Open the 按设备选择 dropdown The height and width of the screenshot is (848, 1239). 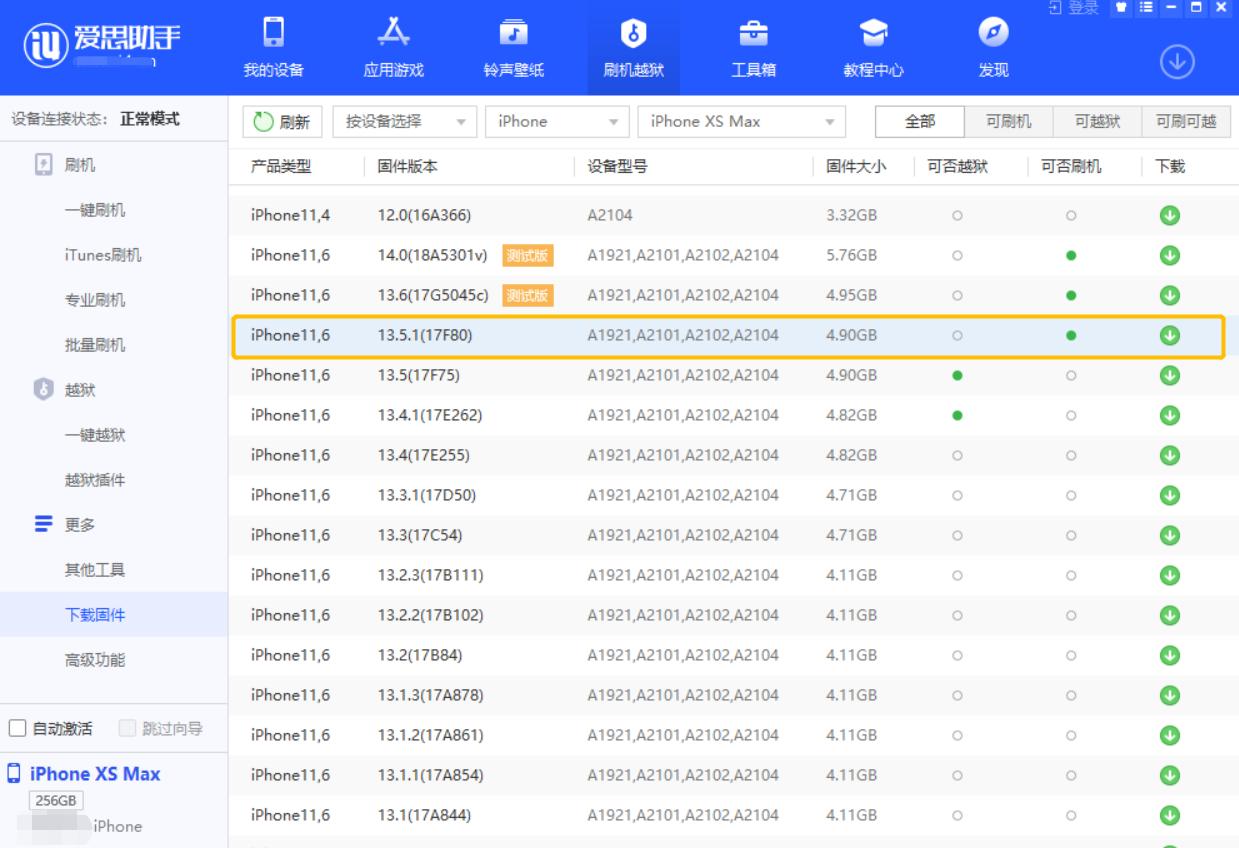pyautogui.click(x=404, y=121)
